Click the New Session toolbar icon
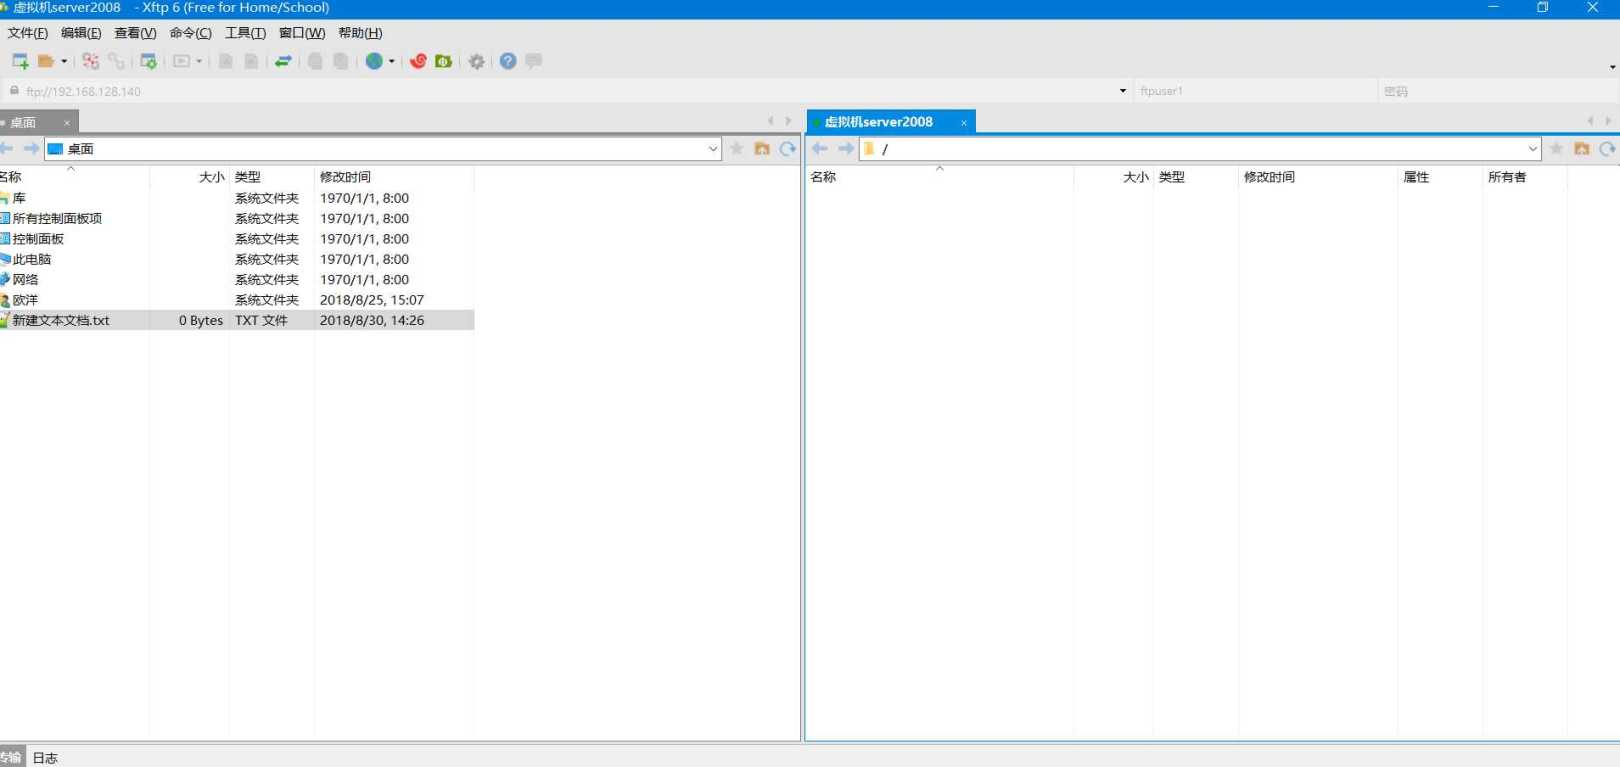The image size is (1620, 767). 19,61
